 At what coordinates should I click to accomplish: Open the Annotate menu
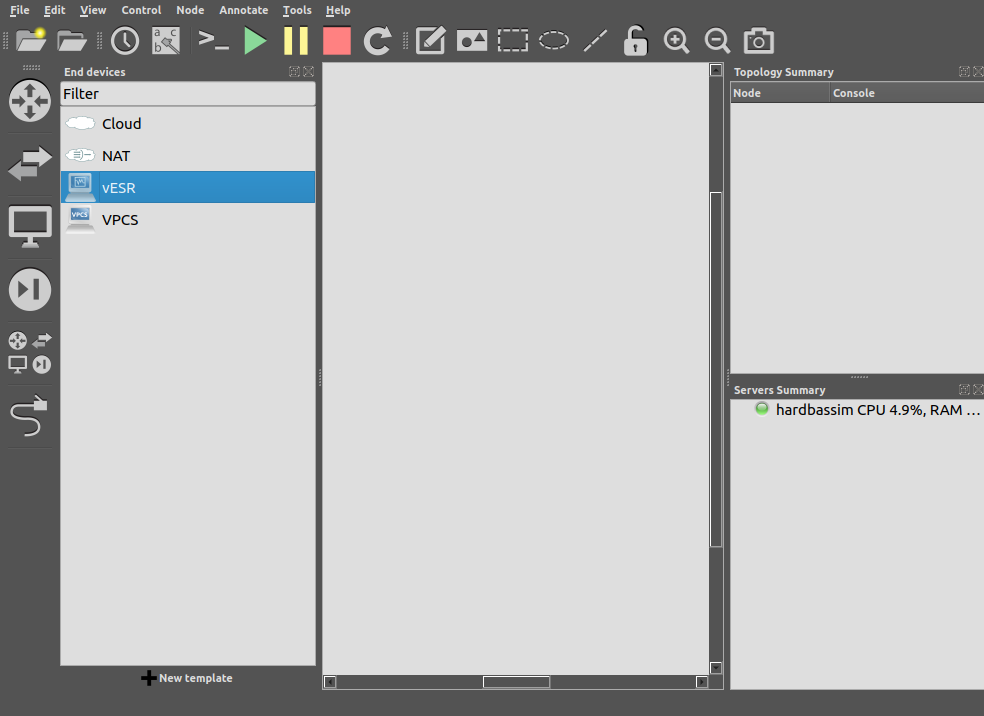tap(243, 10)
